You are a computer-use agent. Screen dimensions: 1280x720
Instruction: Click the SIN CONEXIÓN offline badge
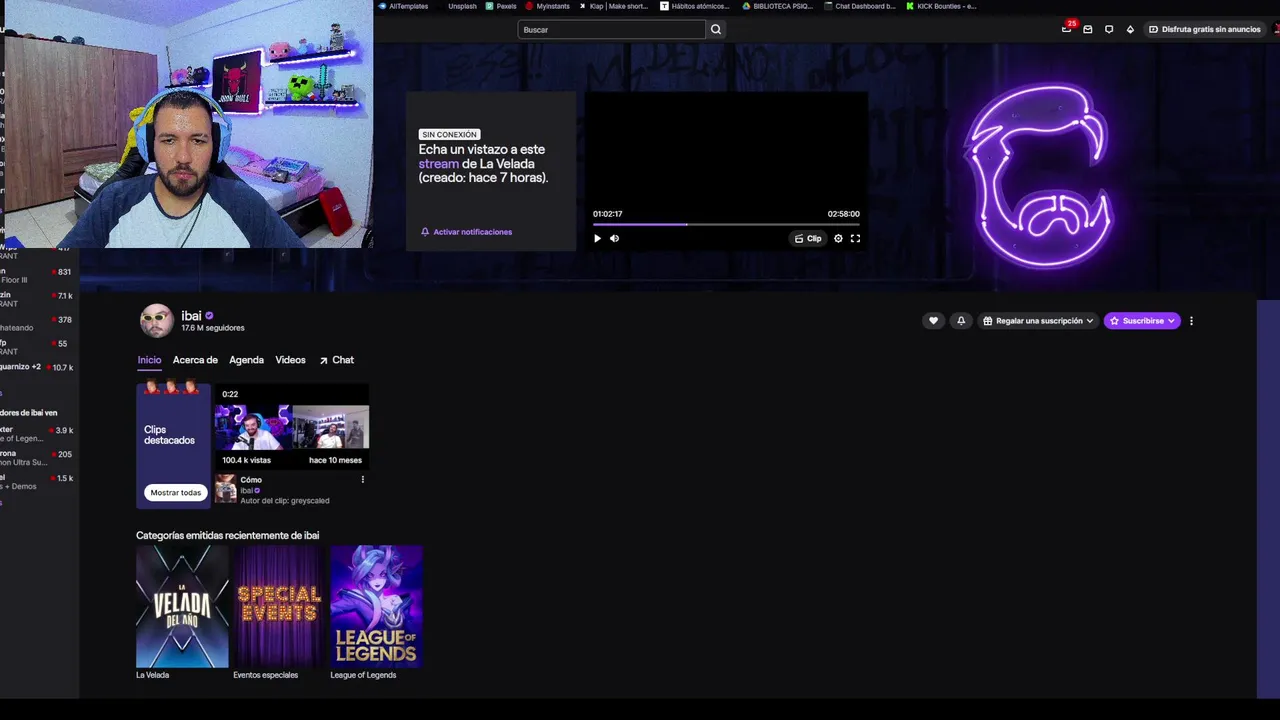(449, 134)
